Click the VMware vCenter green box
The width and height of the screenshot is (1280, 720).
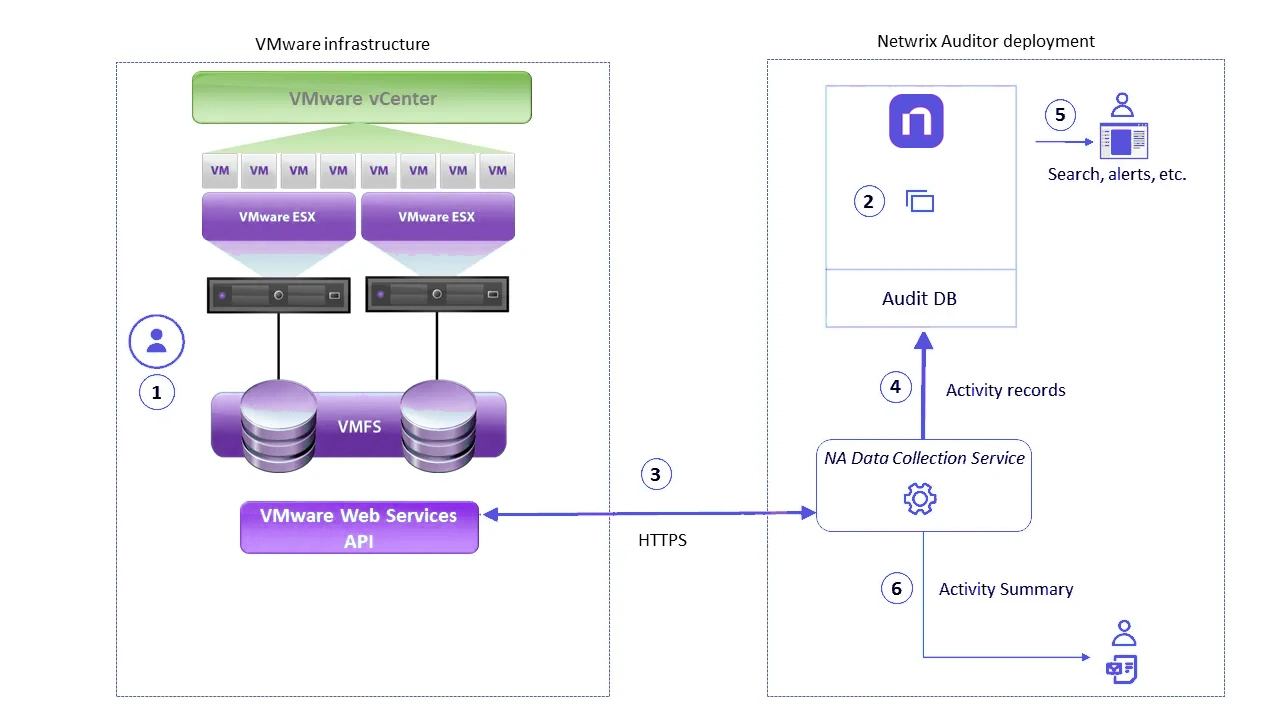(362, 99)
